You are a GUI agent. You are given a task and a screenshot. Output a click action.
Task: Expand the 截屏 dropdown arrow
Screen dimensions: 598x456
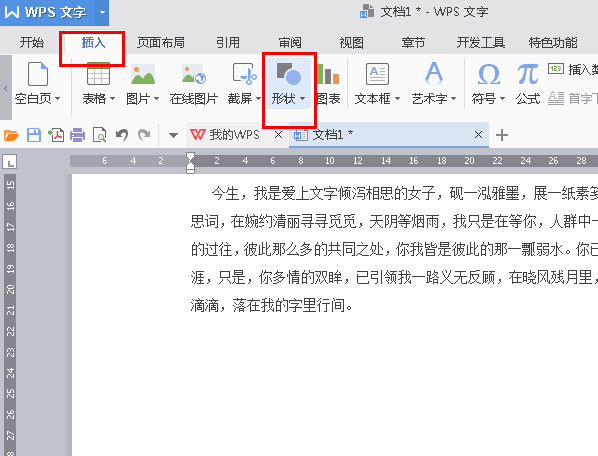[x=258, y=99]
